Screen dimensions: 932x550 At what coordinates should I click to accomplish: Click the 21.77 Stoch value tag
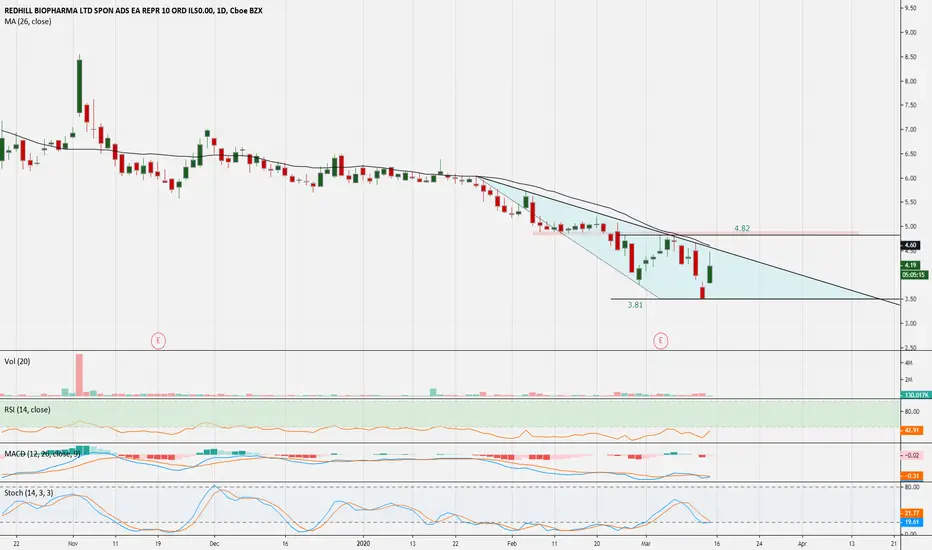(912, 513)
